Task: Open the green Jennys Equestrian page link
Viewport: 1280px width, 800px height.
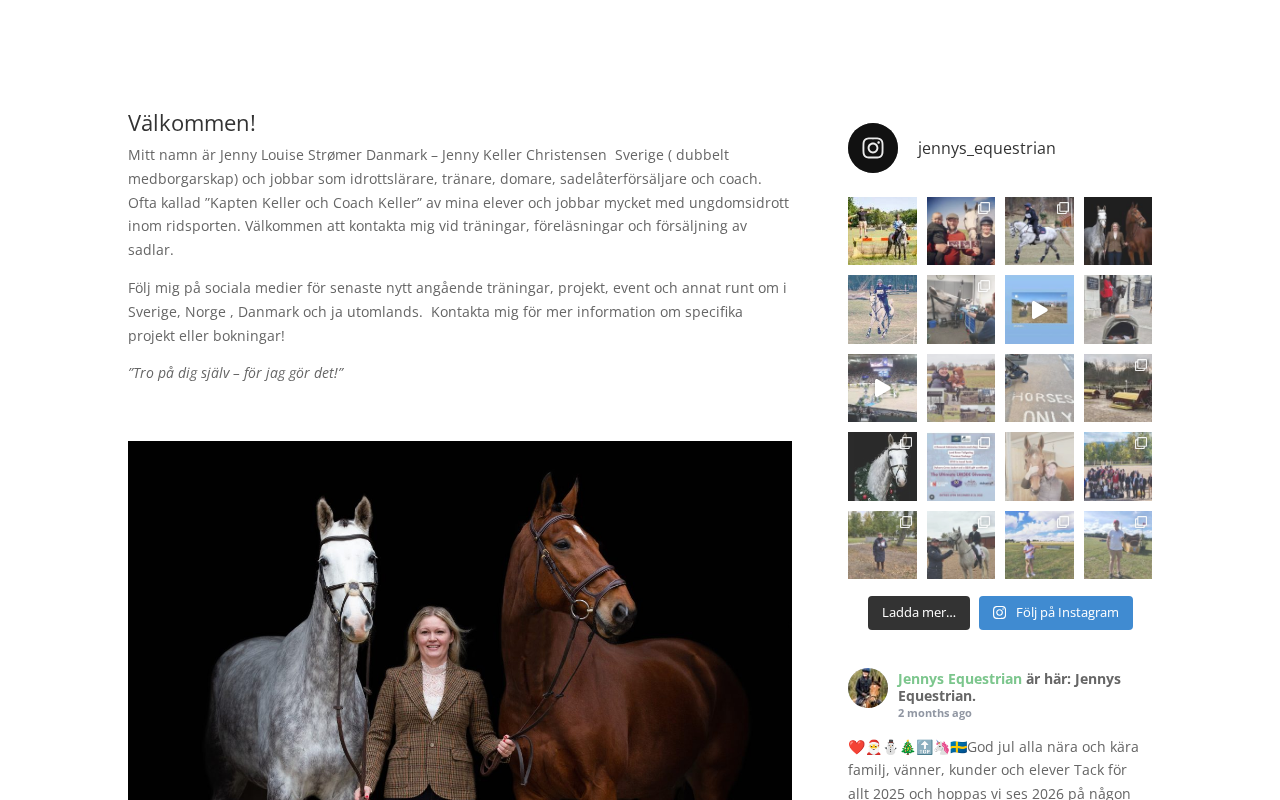Action: tap(960, 678)
